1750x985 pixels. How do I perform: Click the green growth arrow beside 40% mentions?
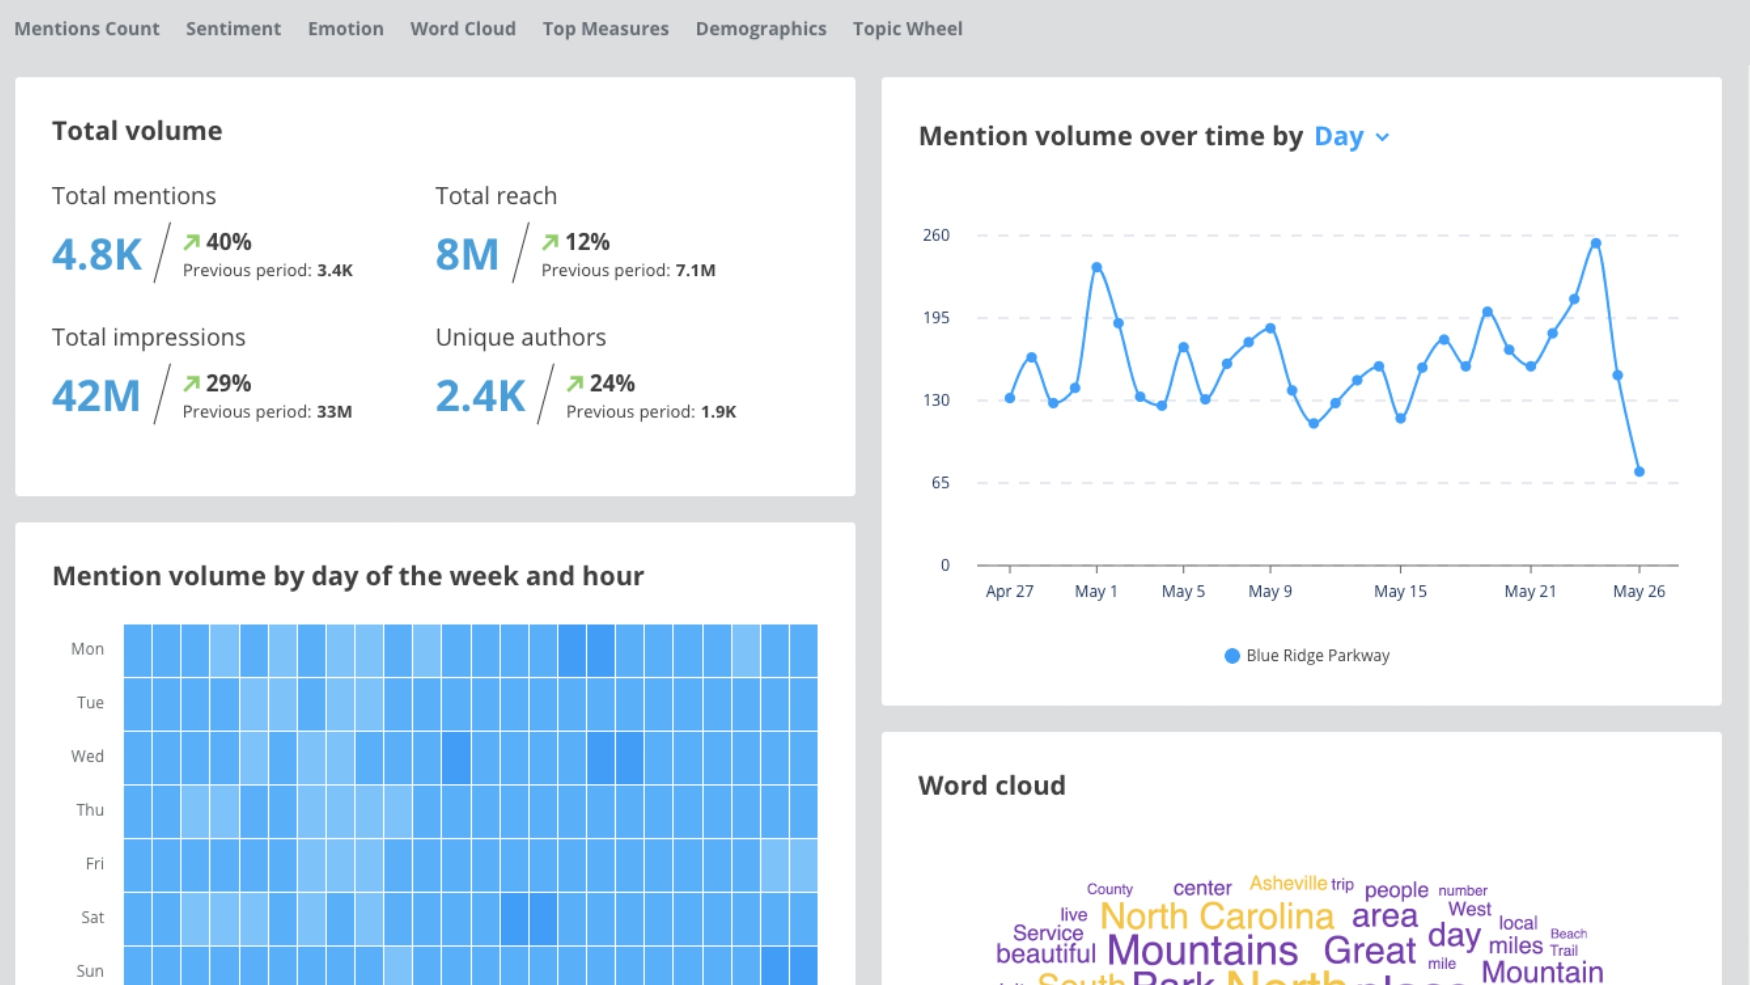(x=193, y=240)
